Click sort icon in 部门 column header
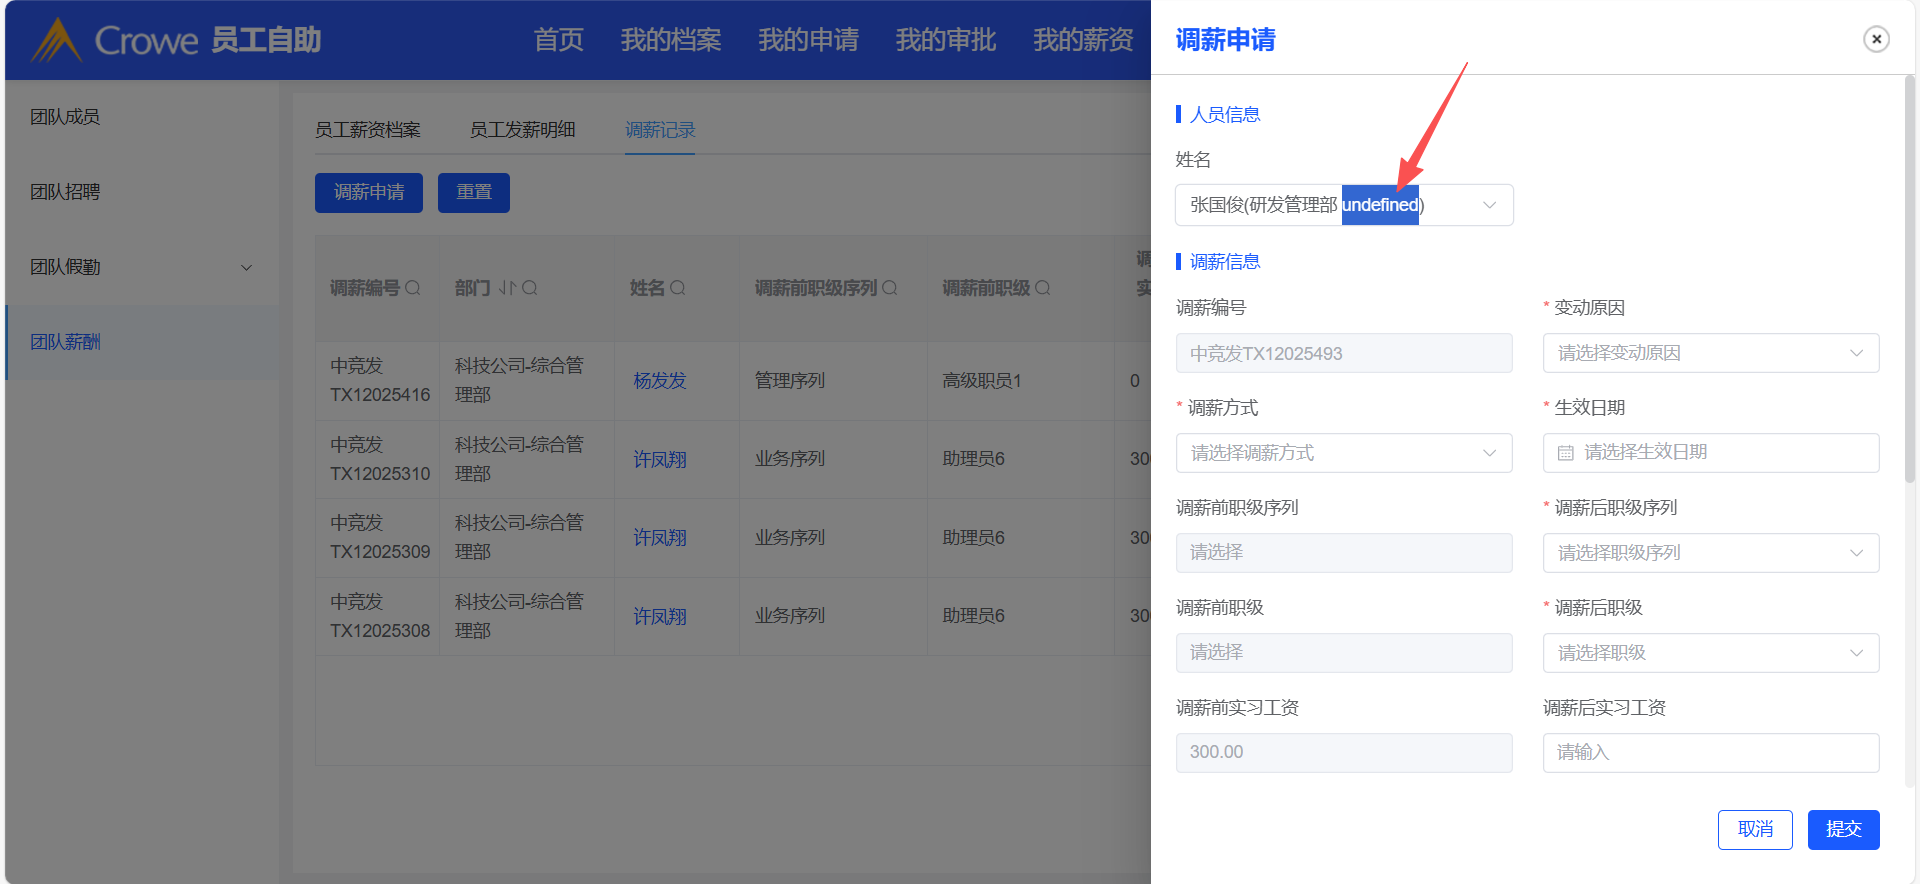The width and height of the screenshot is (1920, 884). (x=507, y=288)
